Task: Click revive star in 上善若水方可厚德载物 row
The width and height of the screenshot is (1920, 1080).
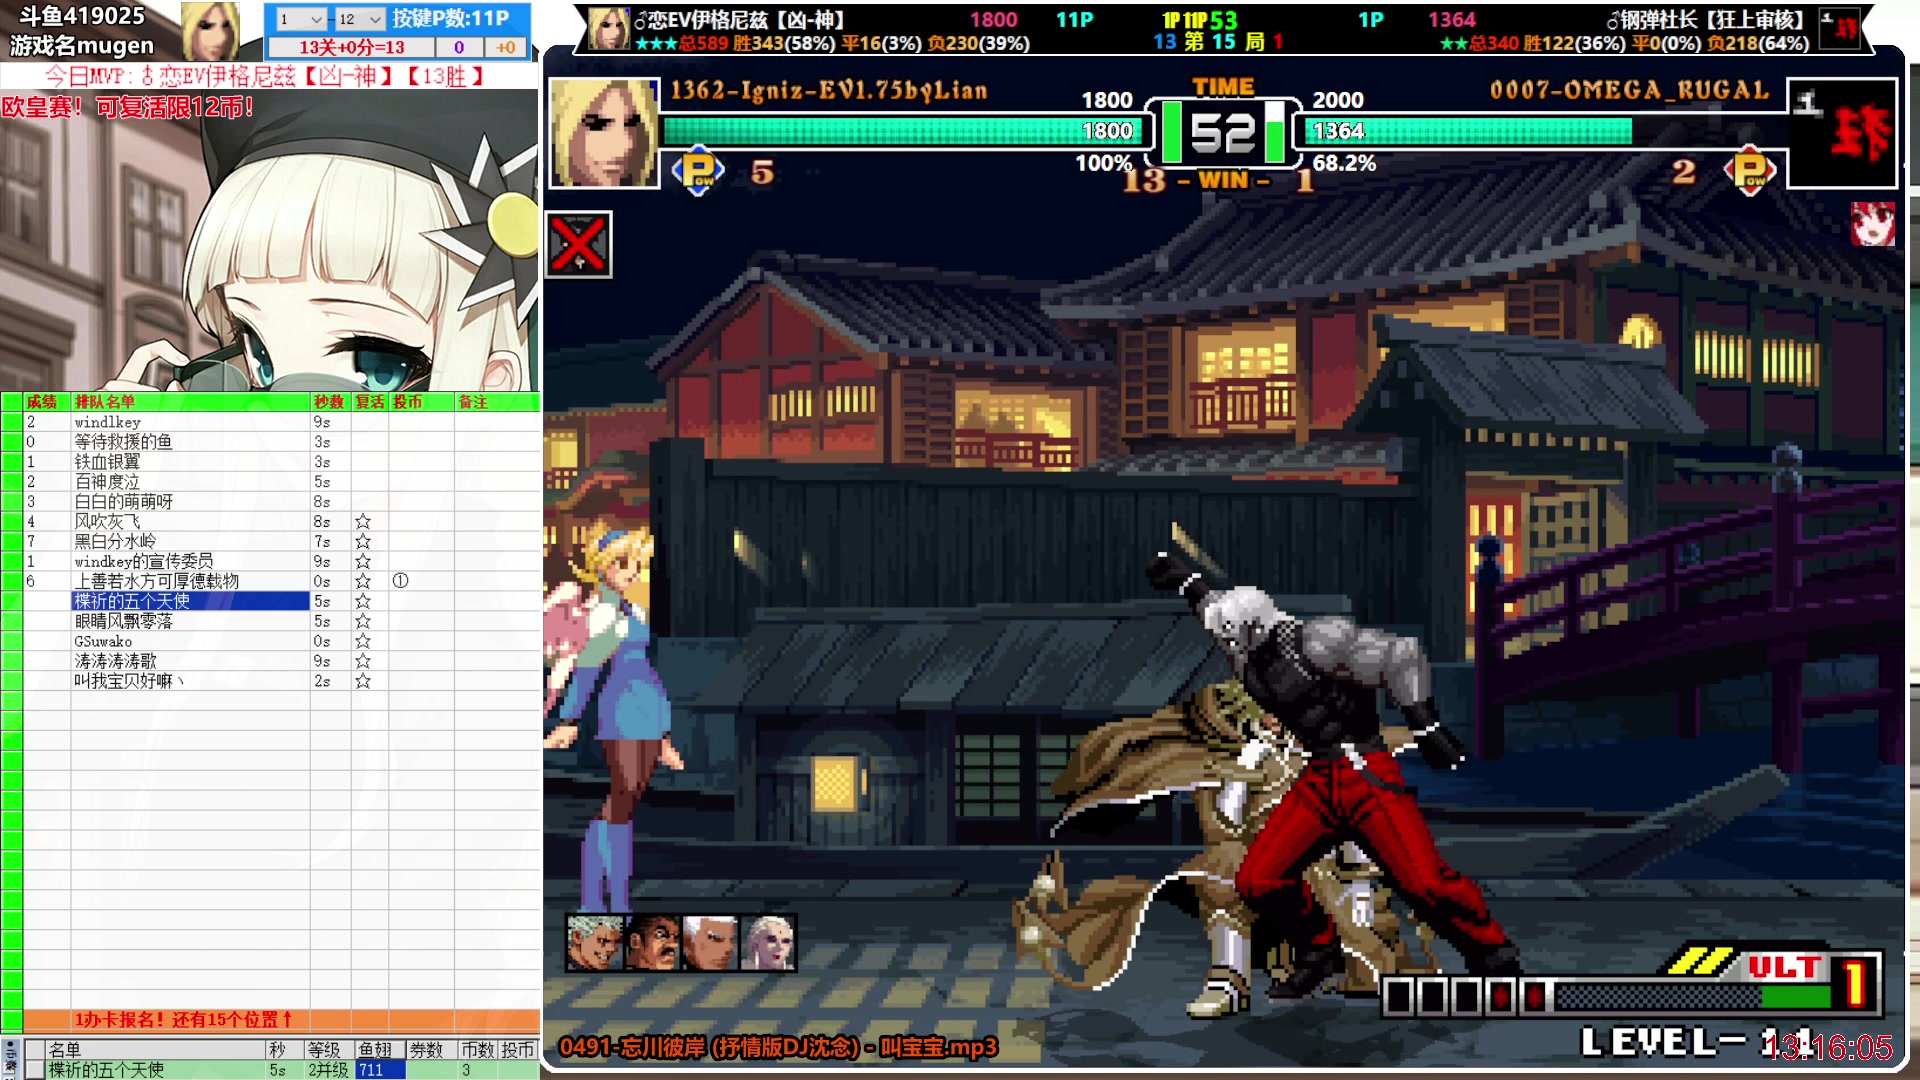Action: [363, 582]
